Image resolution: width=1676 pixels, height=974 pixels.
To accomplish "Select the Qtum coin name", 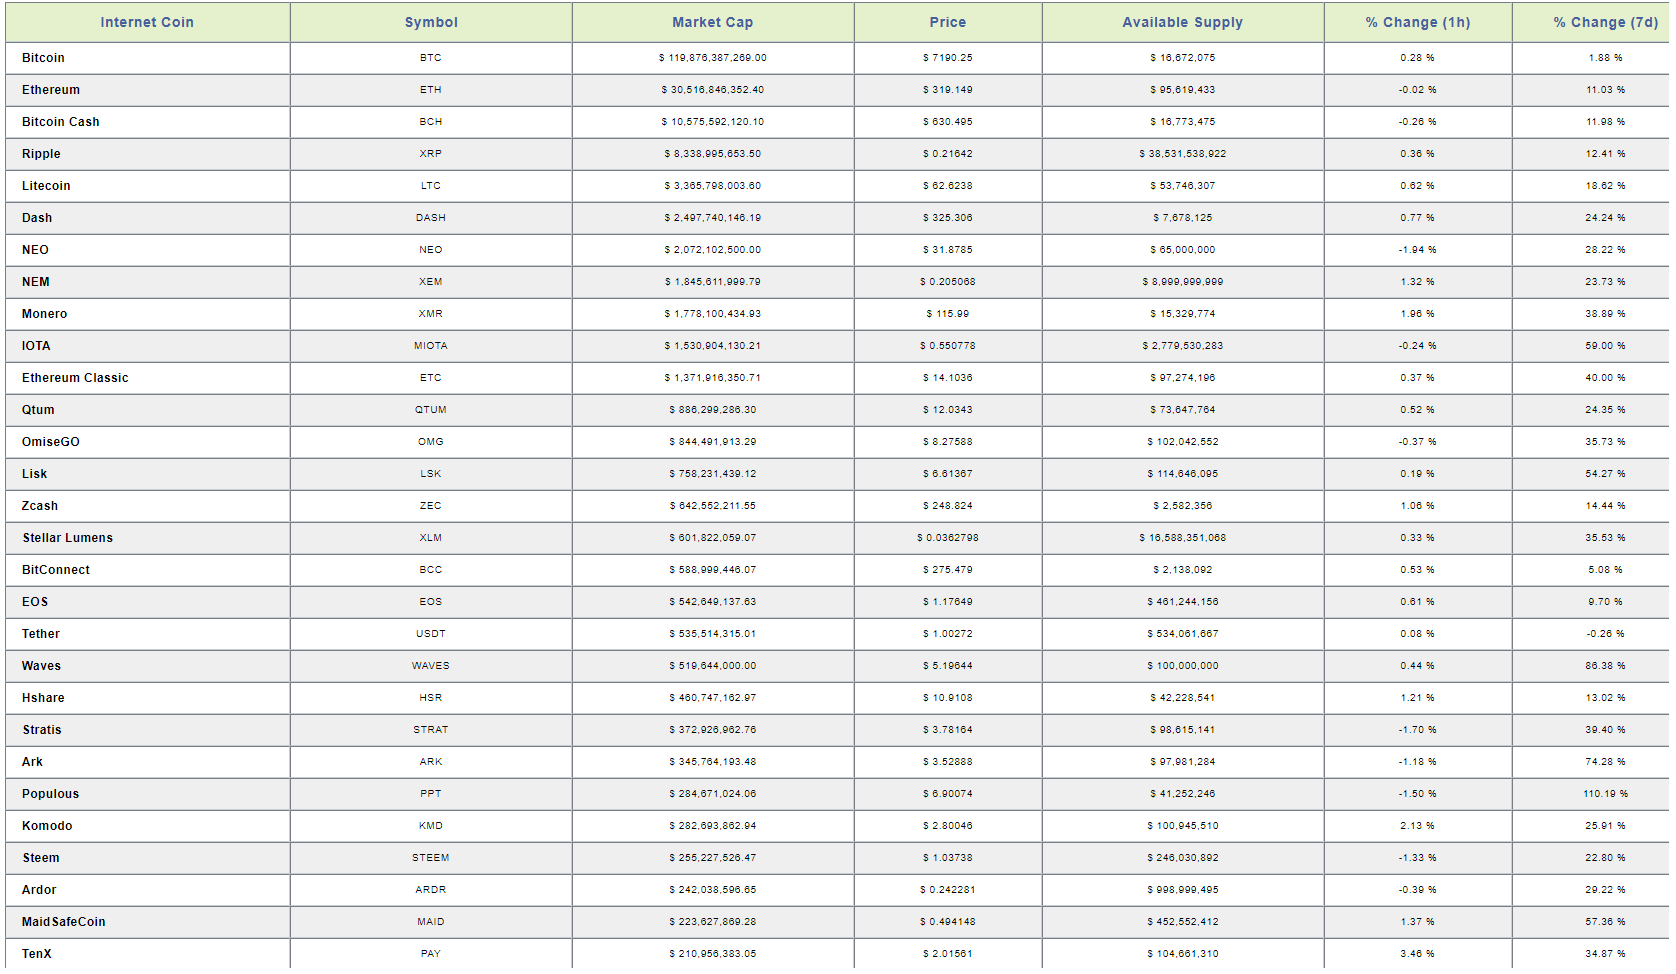I will [x=38, y=410].
